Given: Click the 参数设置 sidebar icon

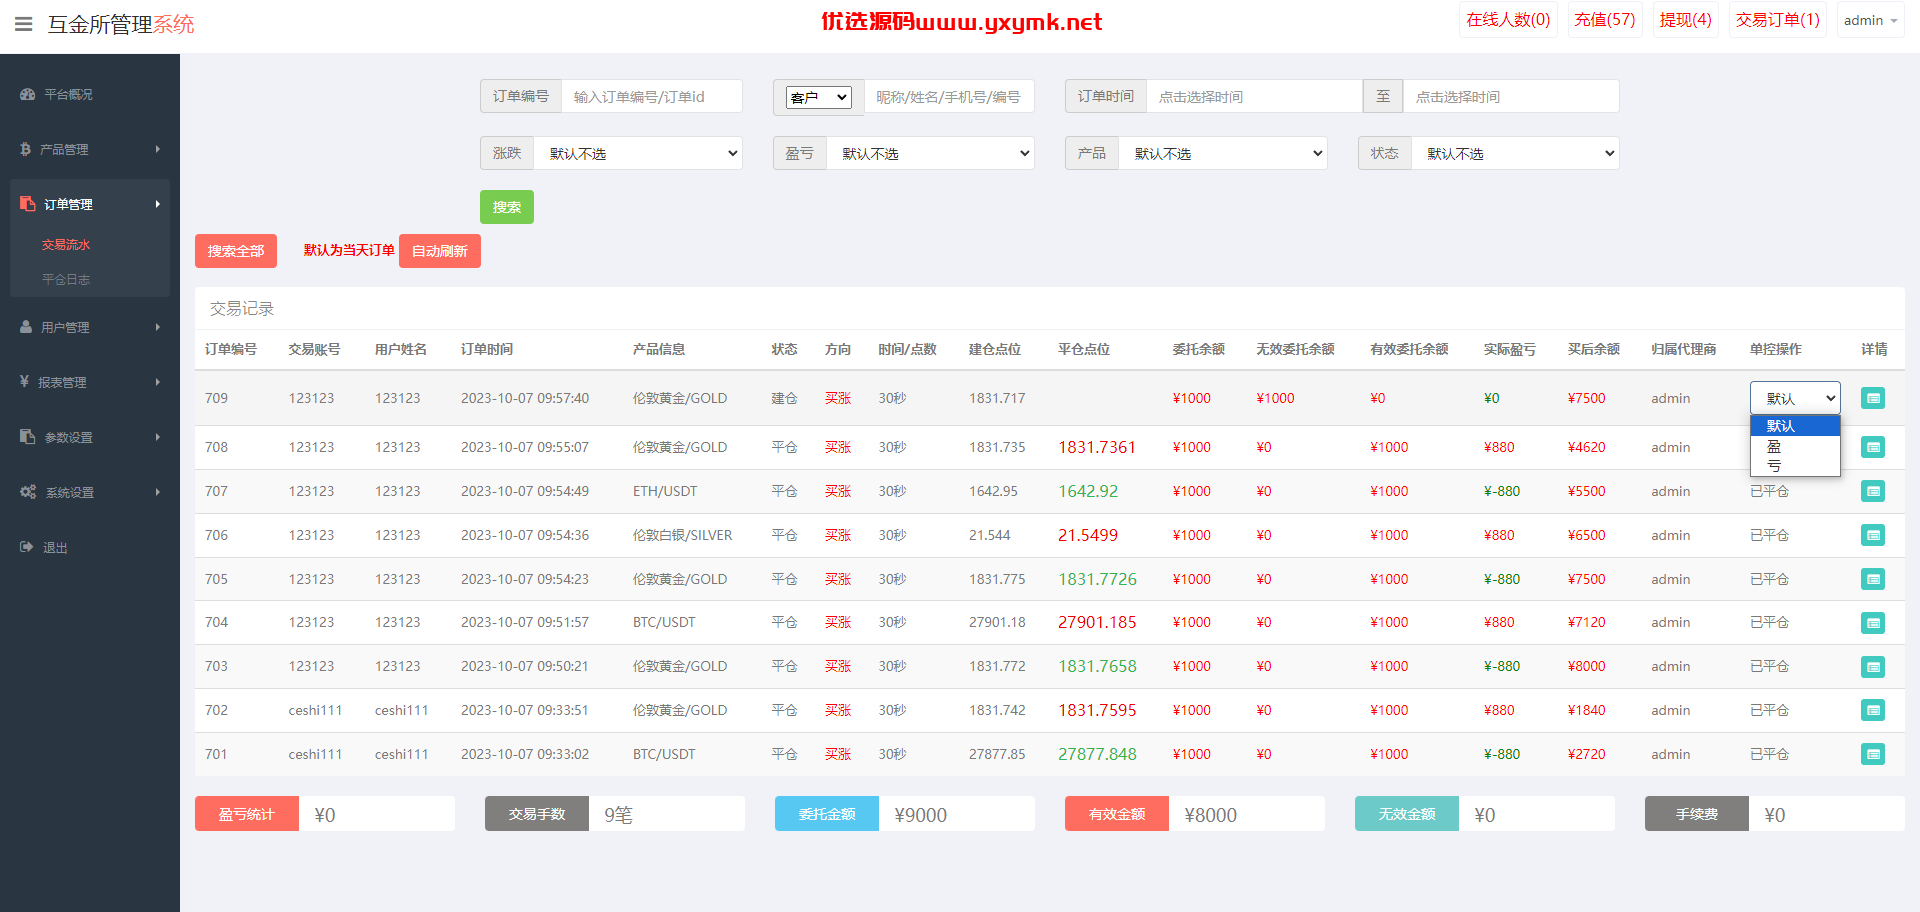Looking at the screenshot, I should coord(27,437).
